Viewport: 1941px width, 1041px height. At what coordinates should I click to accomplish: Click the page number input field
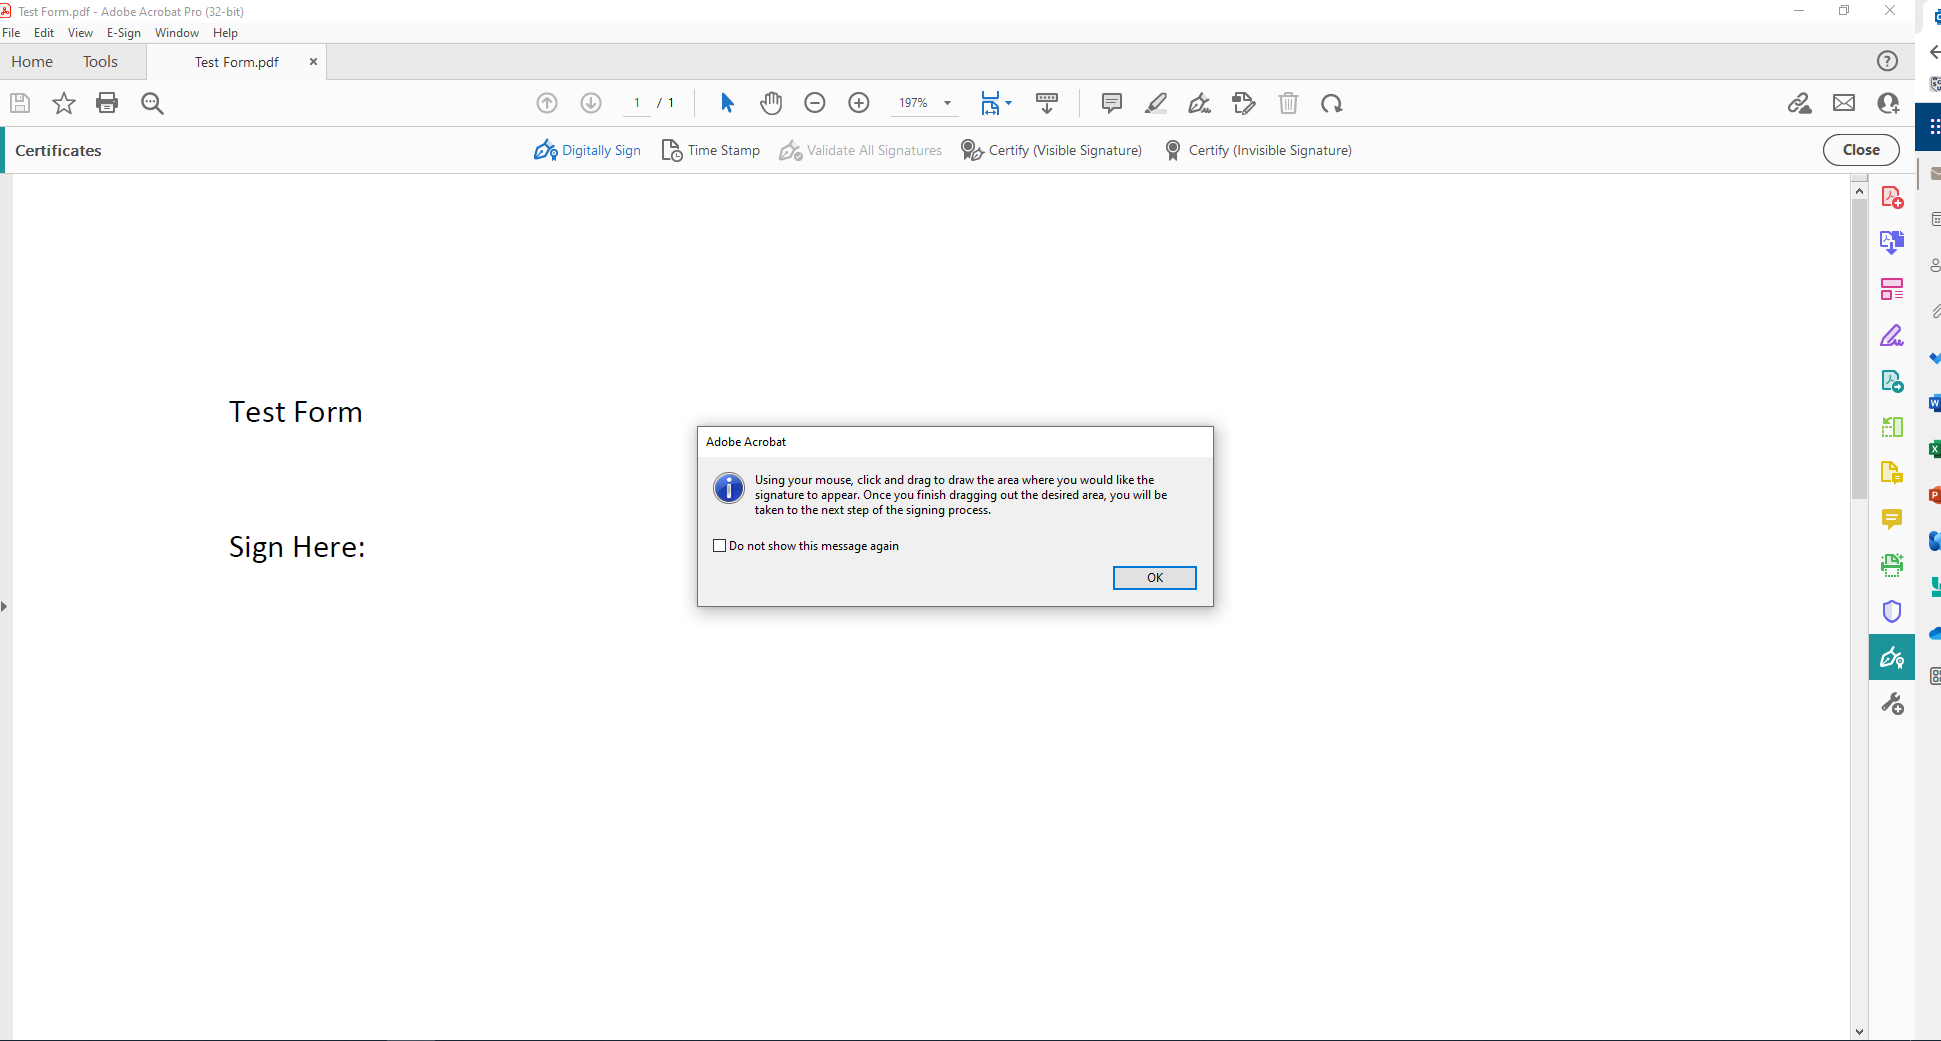(x=637, y=103)
